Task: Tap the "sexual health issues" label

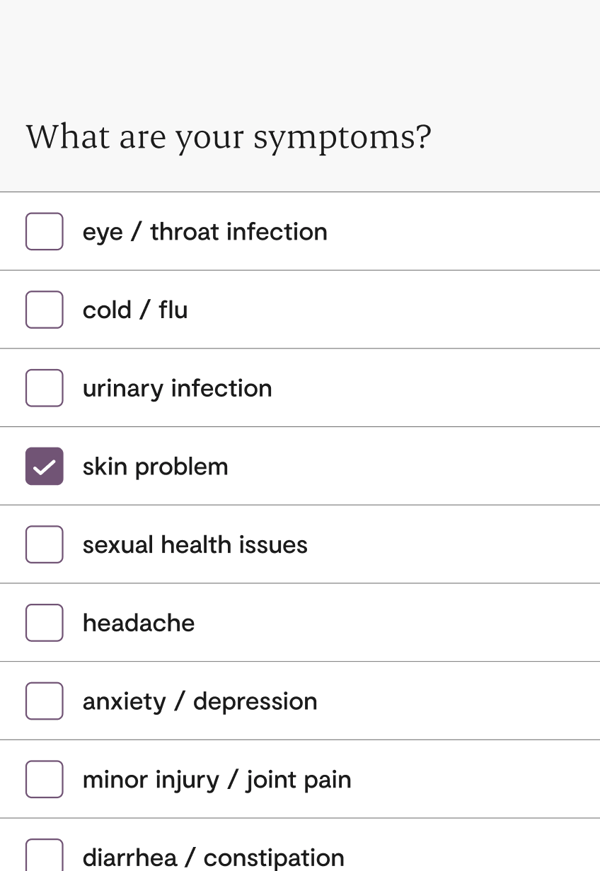Action: 195,544
